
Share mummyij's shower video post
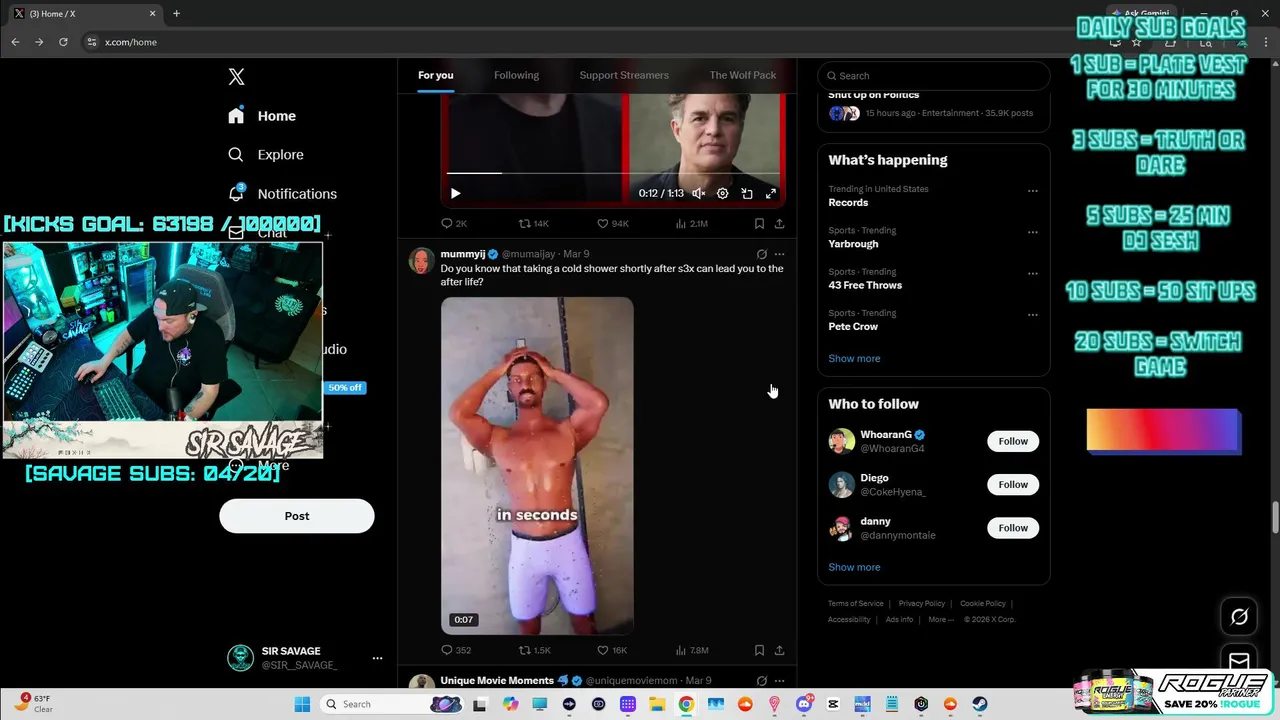coord(779,650)
